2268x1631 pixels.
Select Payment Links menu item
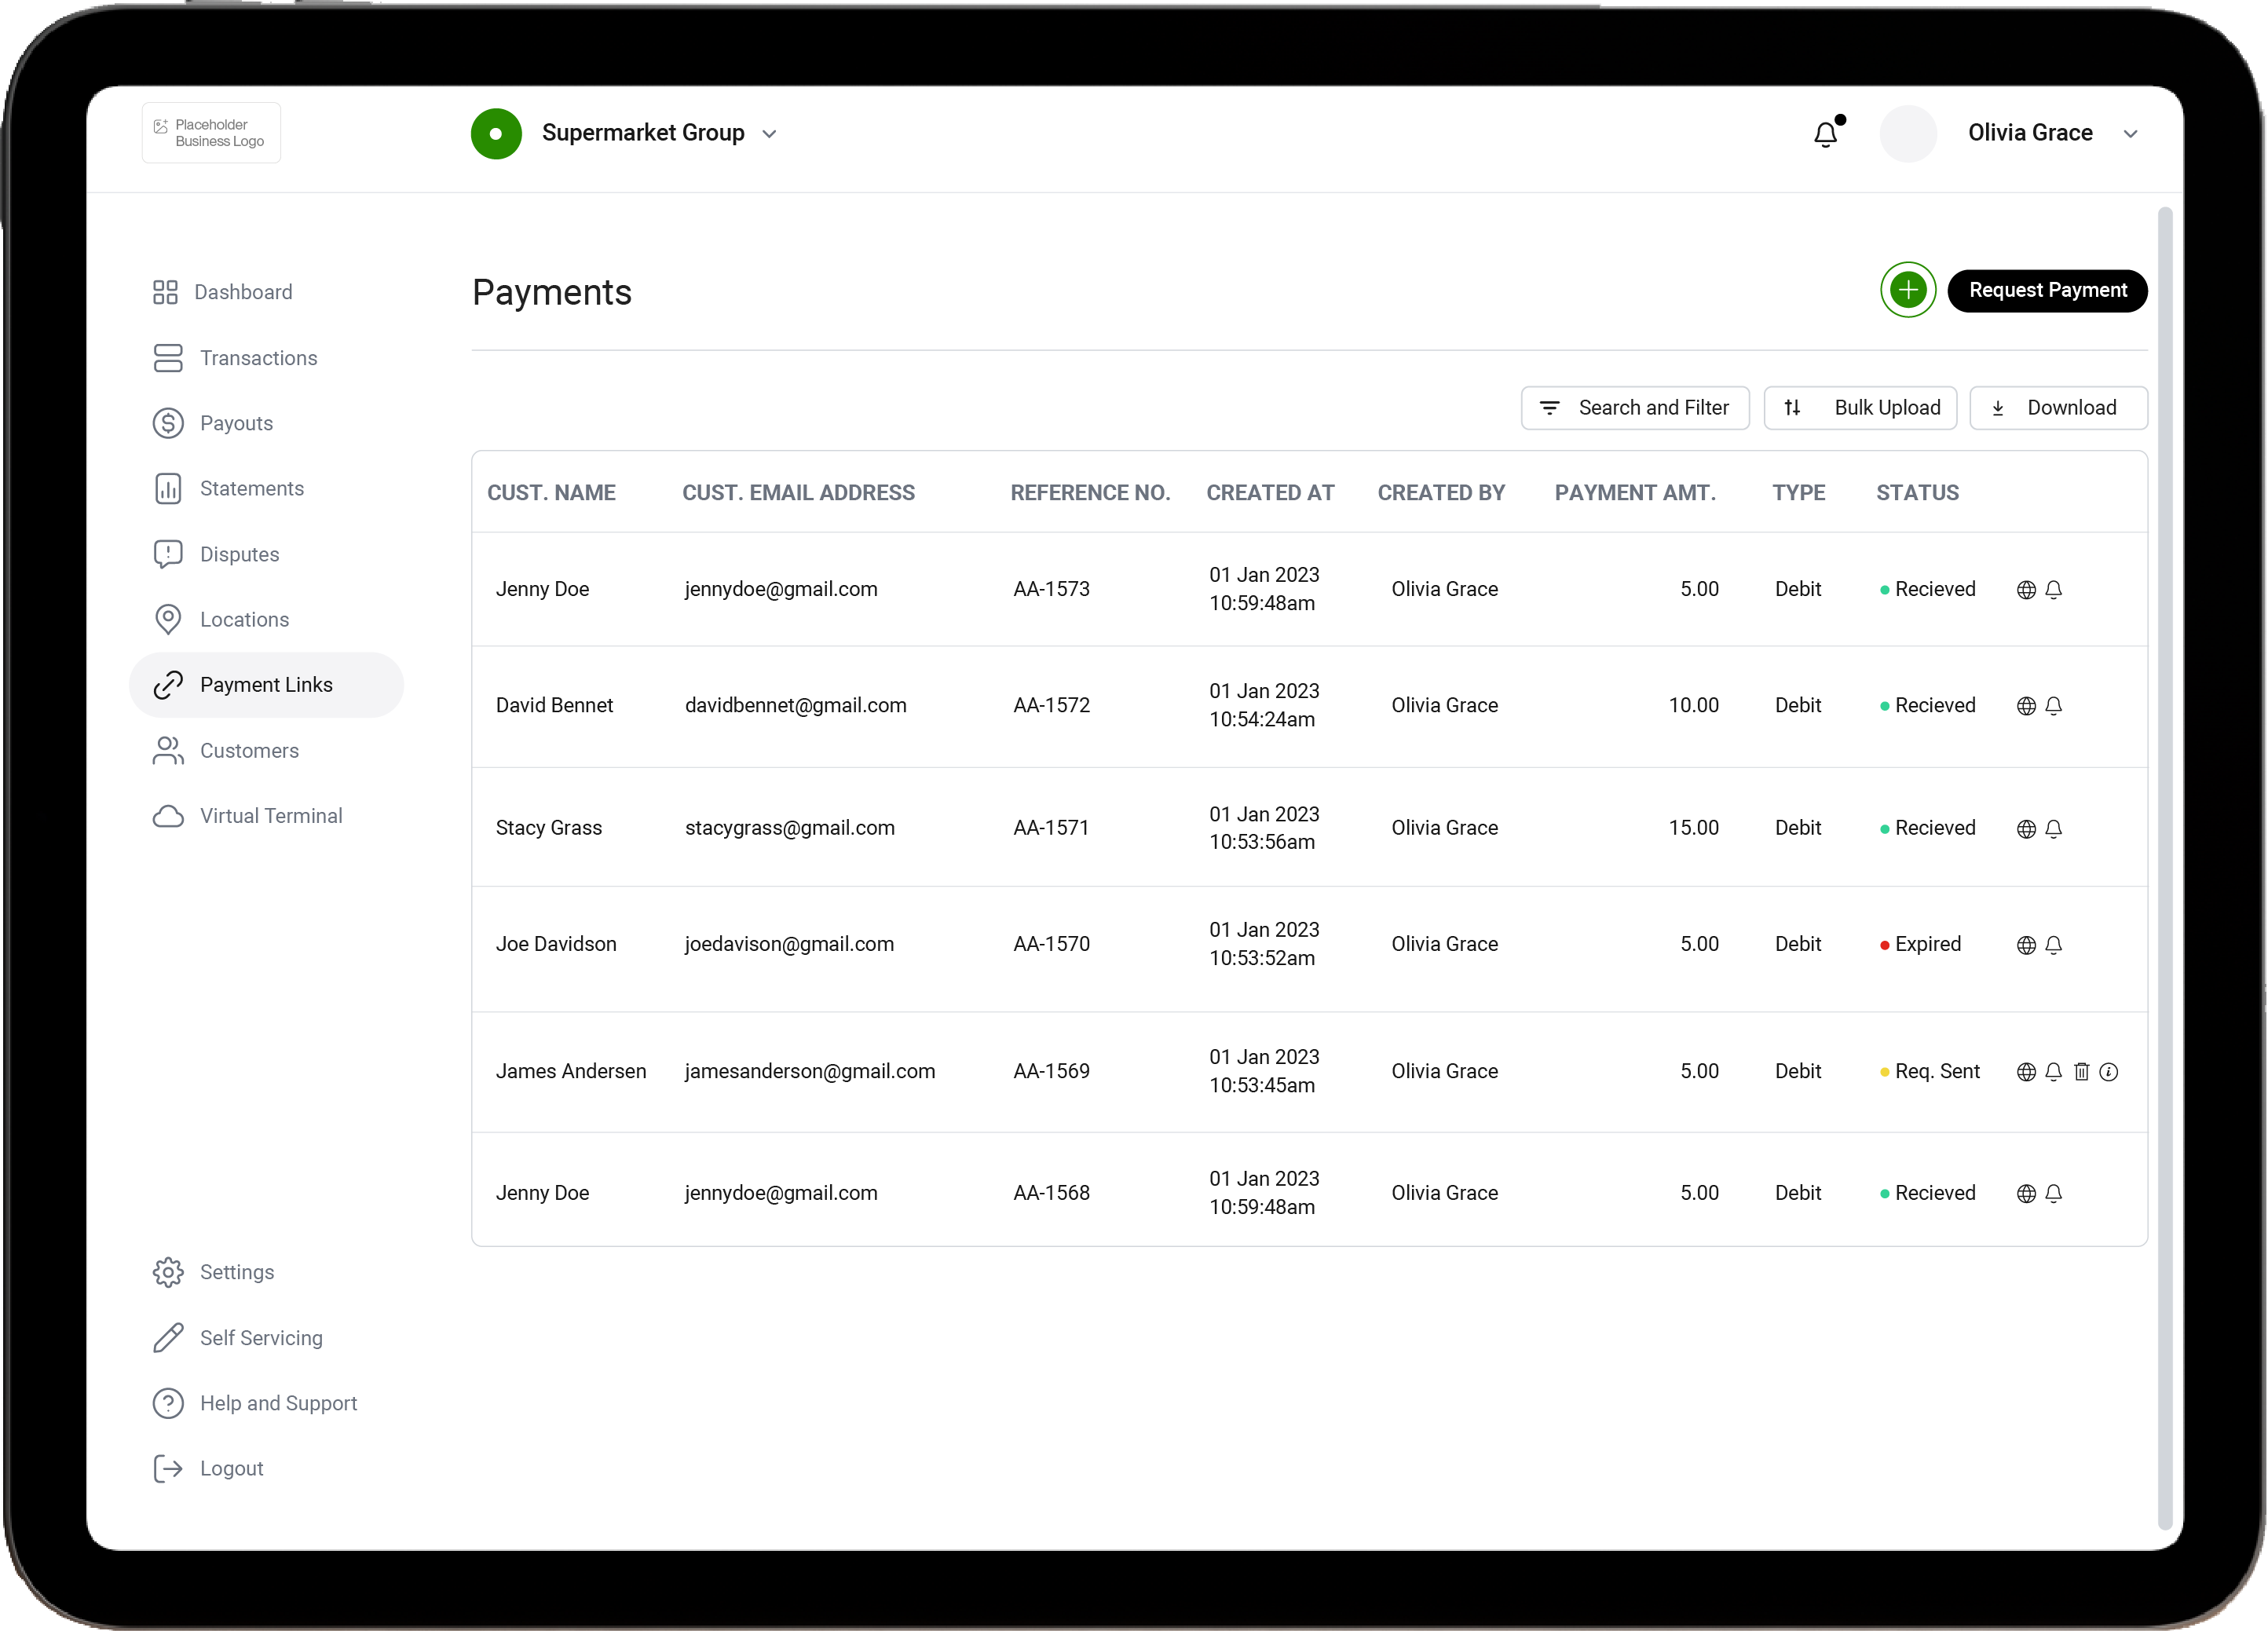(x=266, y=685)
